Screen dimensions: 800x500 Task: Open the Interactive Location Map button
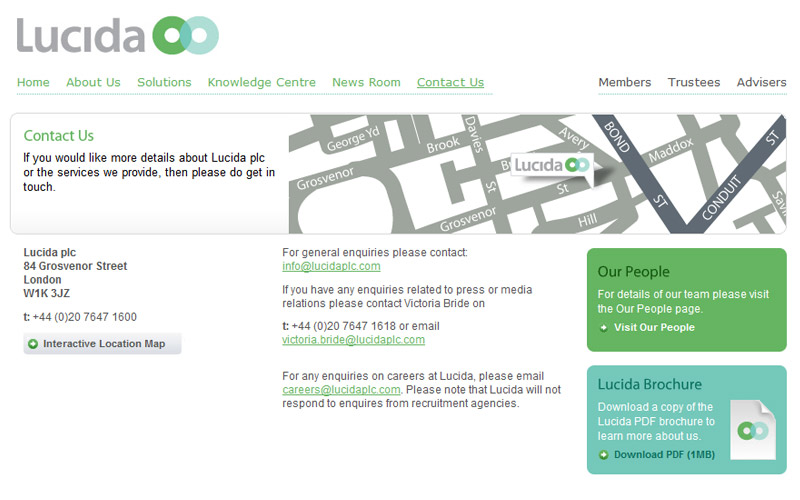point(103,344)
